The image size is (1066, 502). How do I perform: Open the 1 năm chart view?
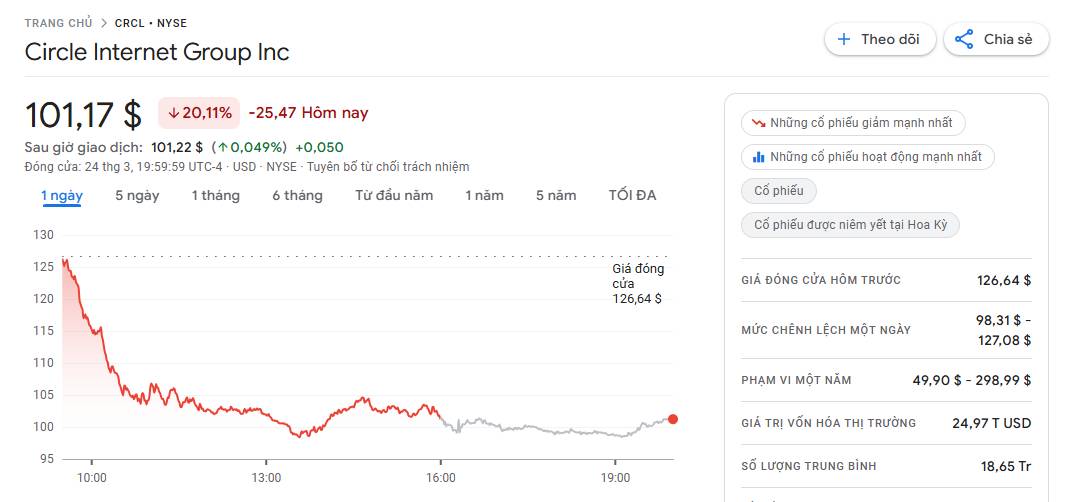point(484,195)
